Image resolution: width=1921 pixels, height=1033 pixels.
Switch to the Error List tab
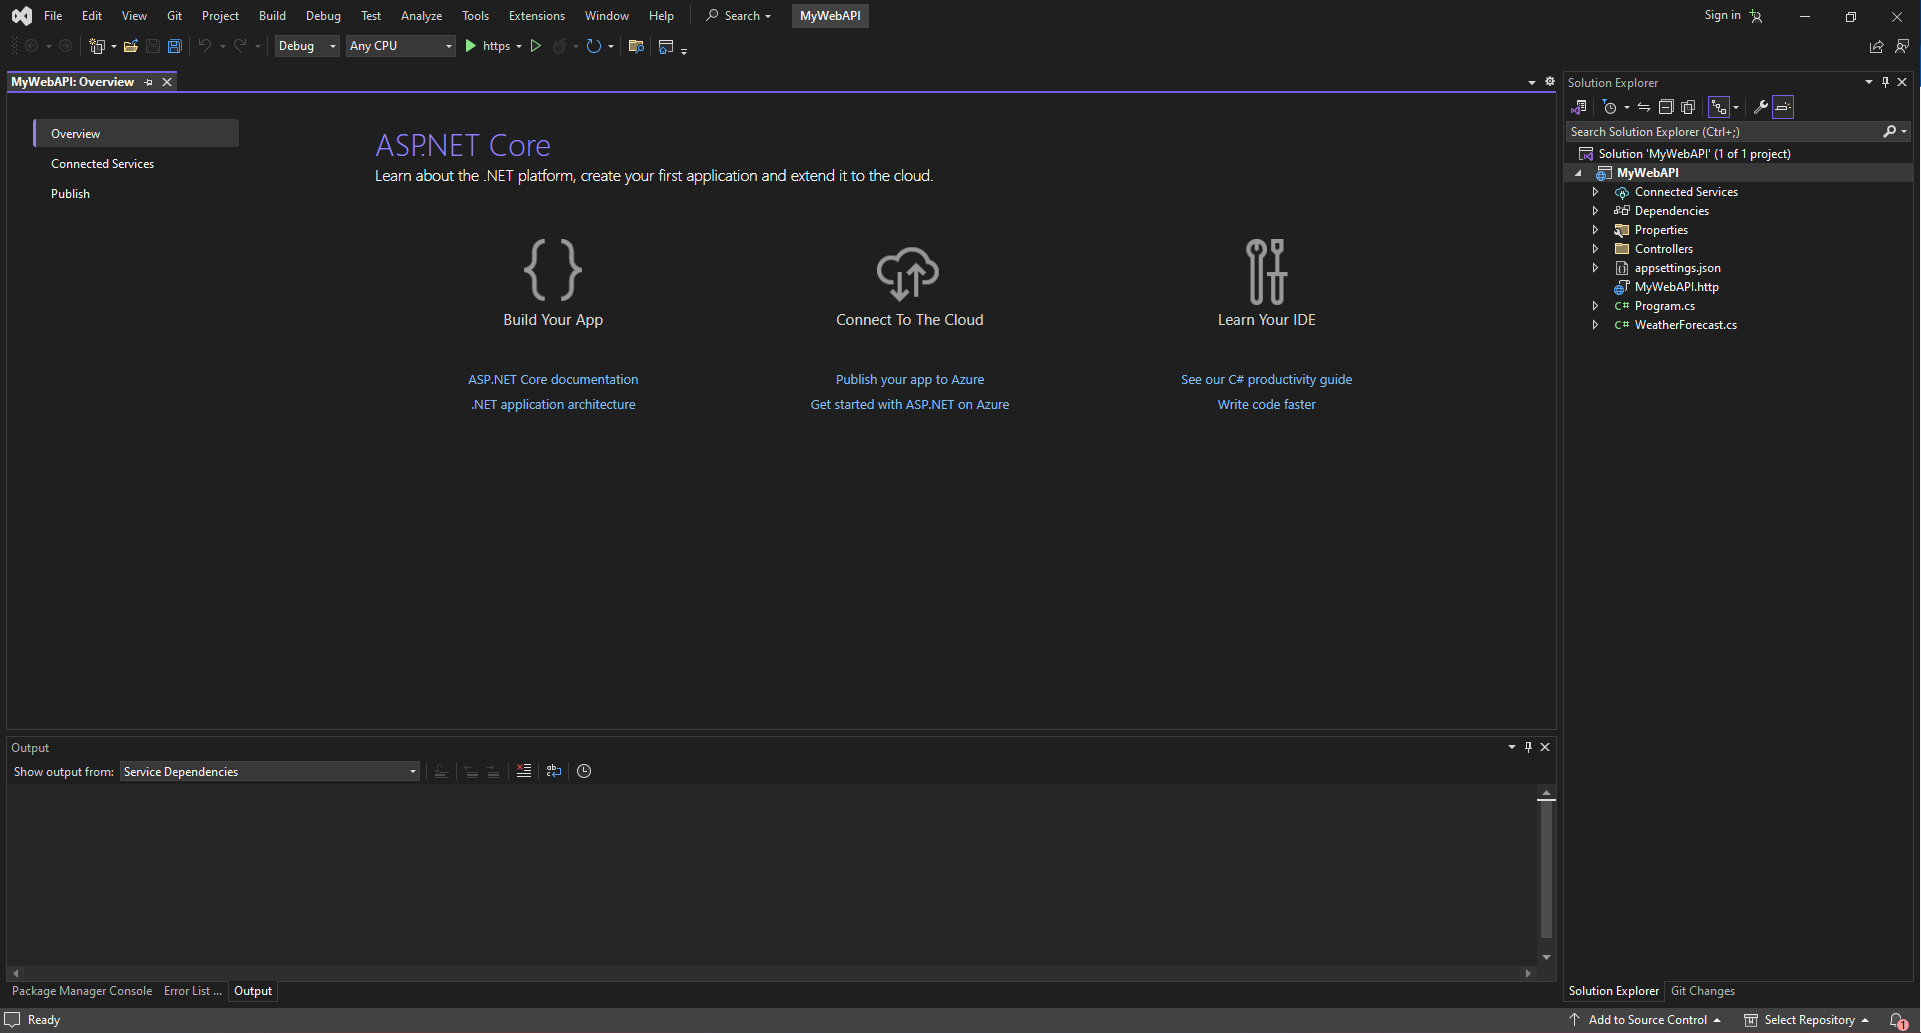(192, 991)
